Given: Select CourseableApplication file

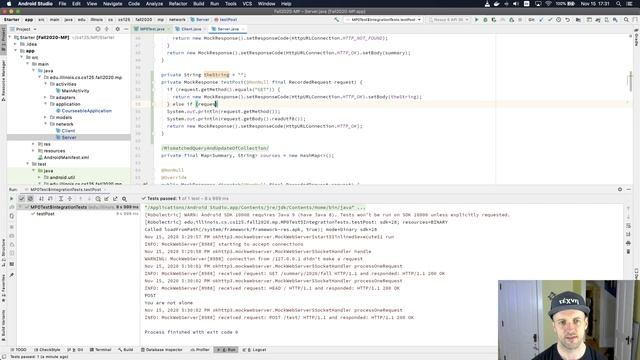Looking at the screenshot, I should (x=87, y=111).
